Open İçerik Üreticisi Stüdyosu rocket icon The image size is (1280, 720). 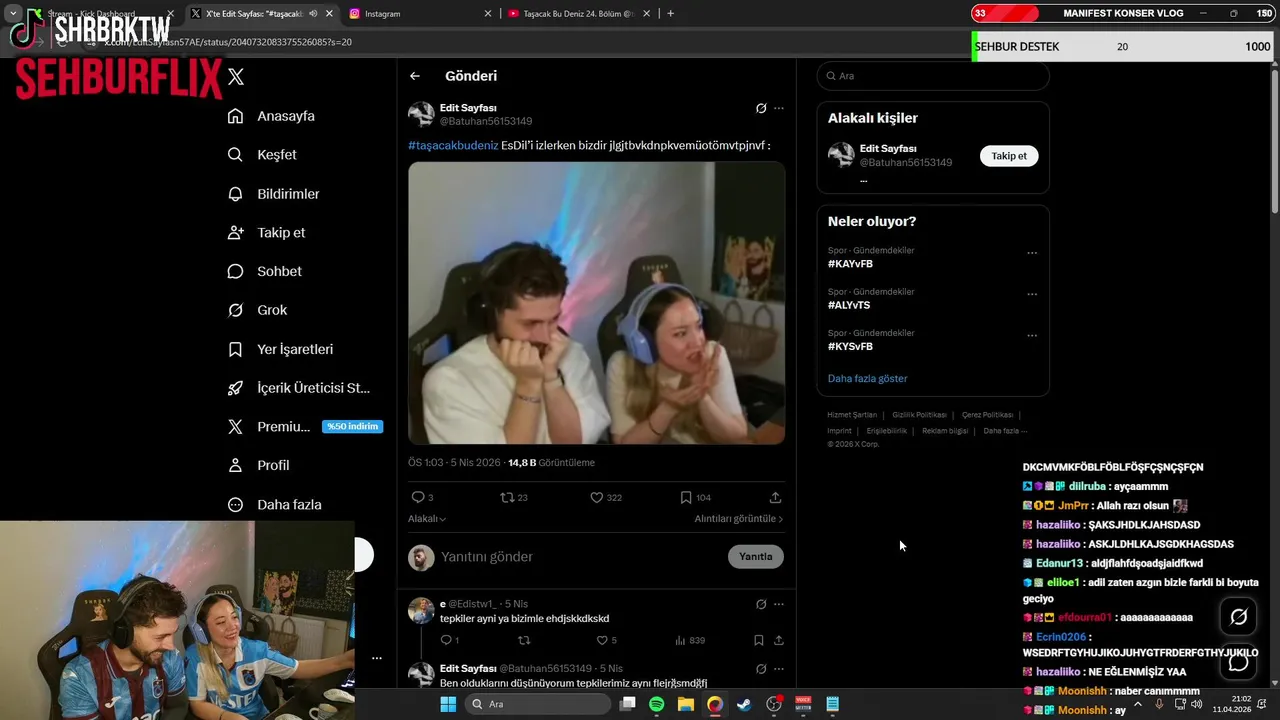[x=235, y=388]
